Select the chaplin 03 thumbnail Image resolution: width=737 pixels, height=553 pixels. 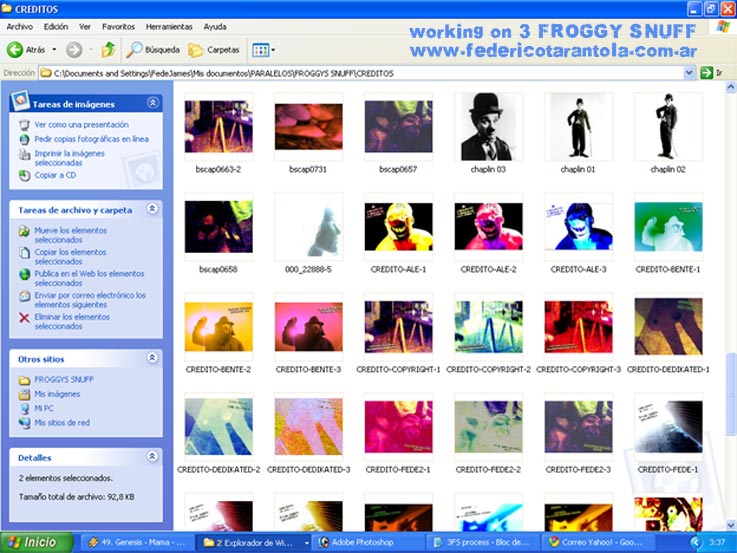click(x=487, y=127)
